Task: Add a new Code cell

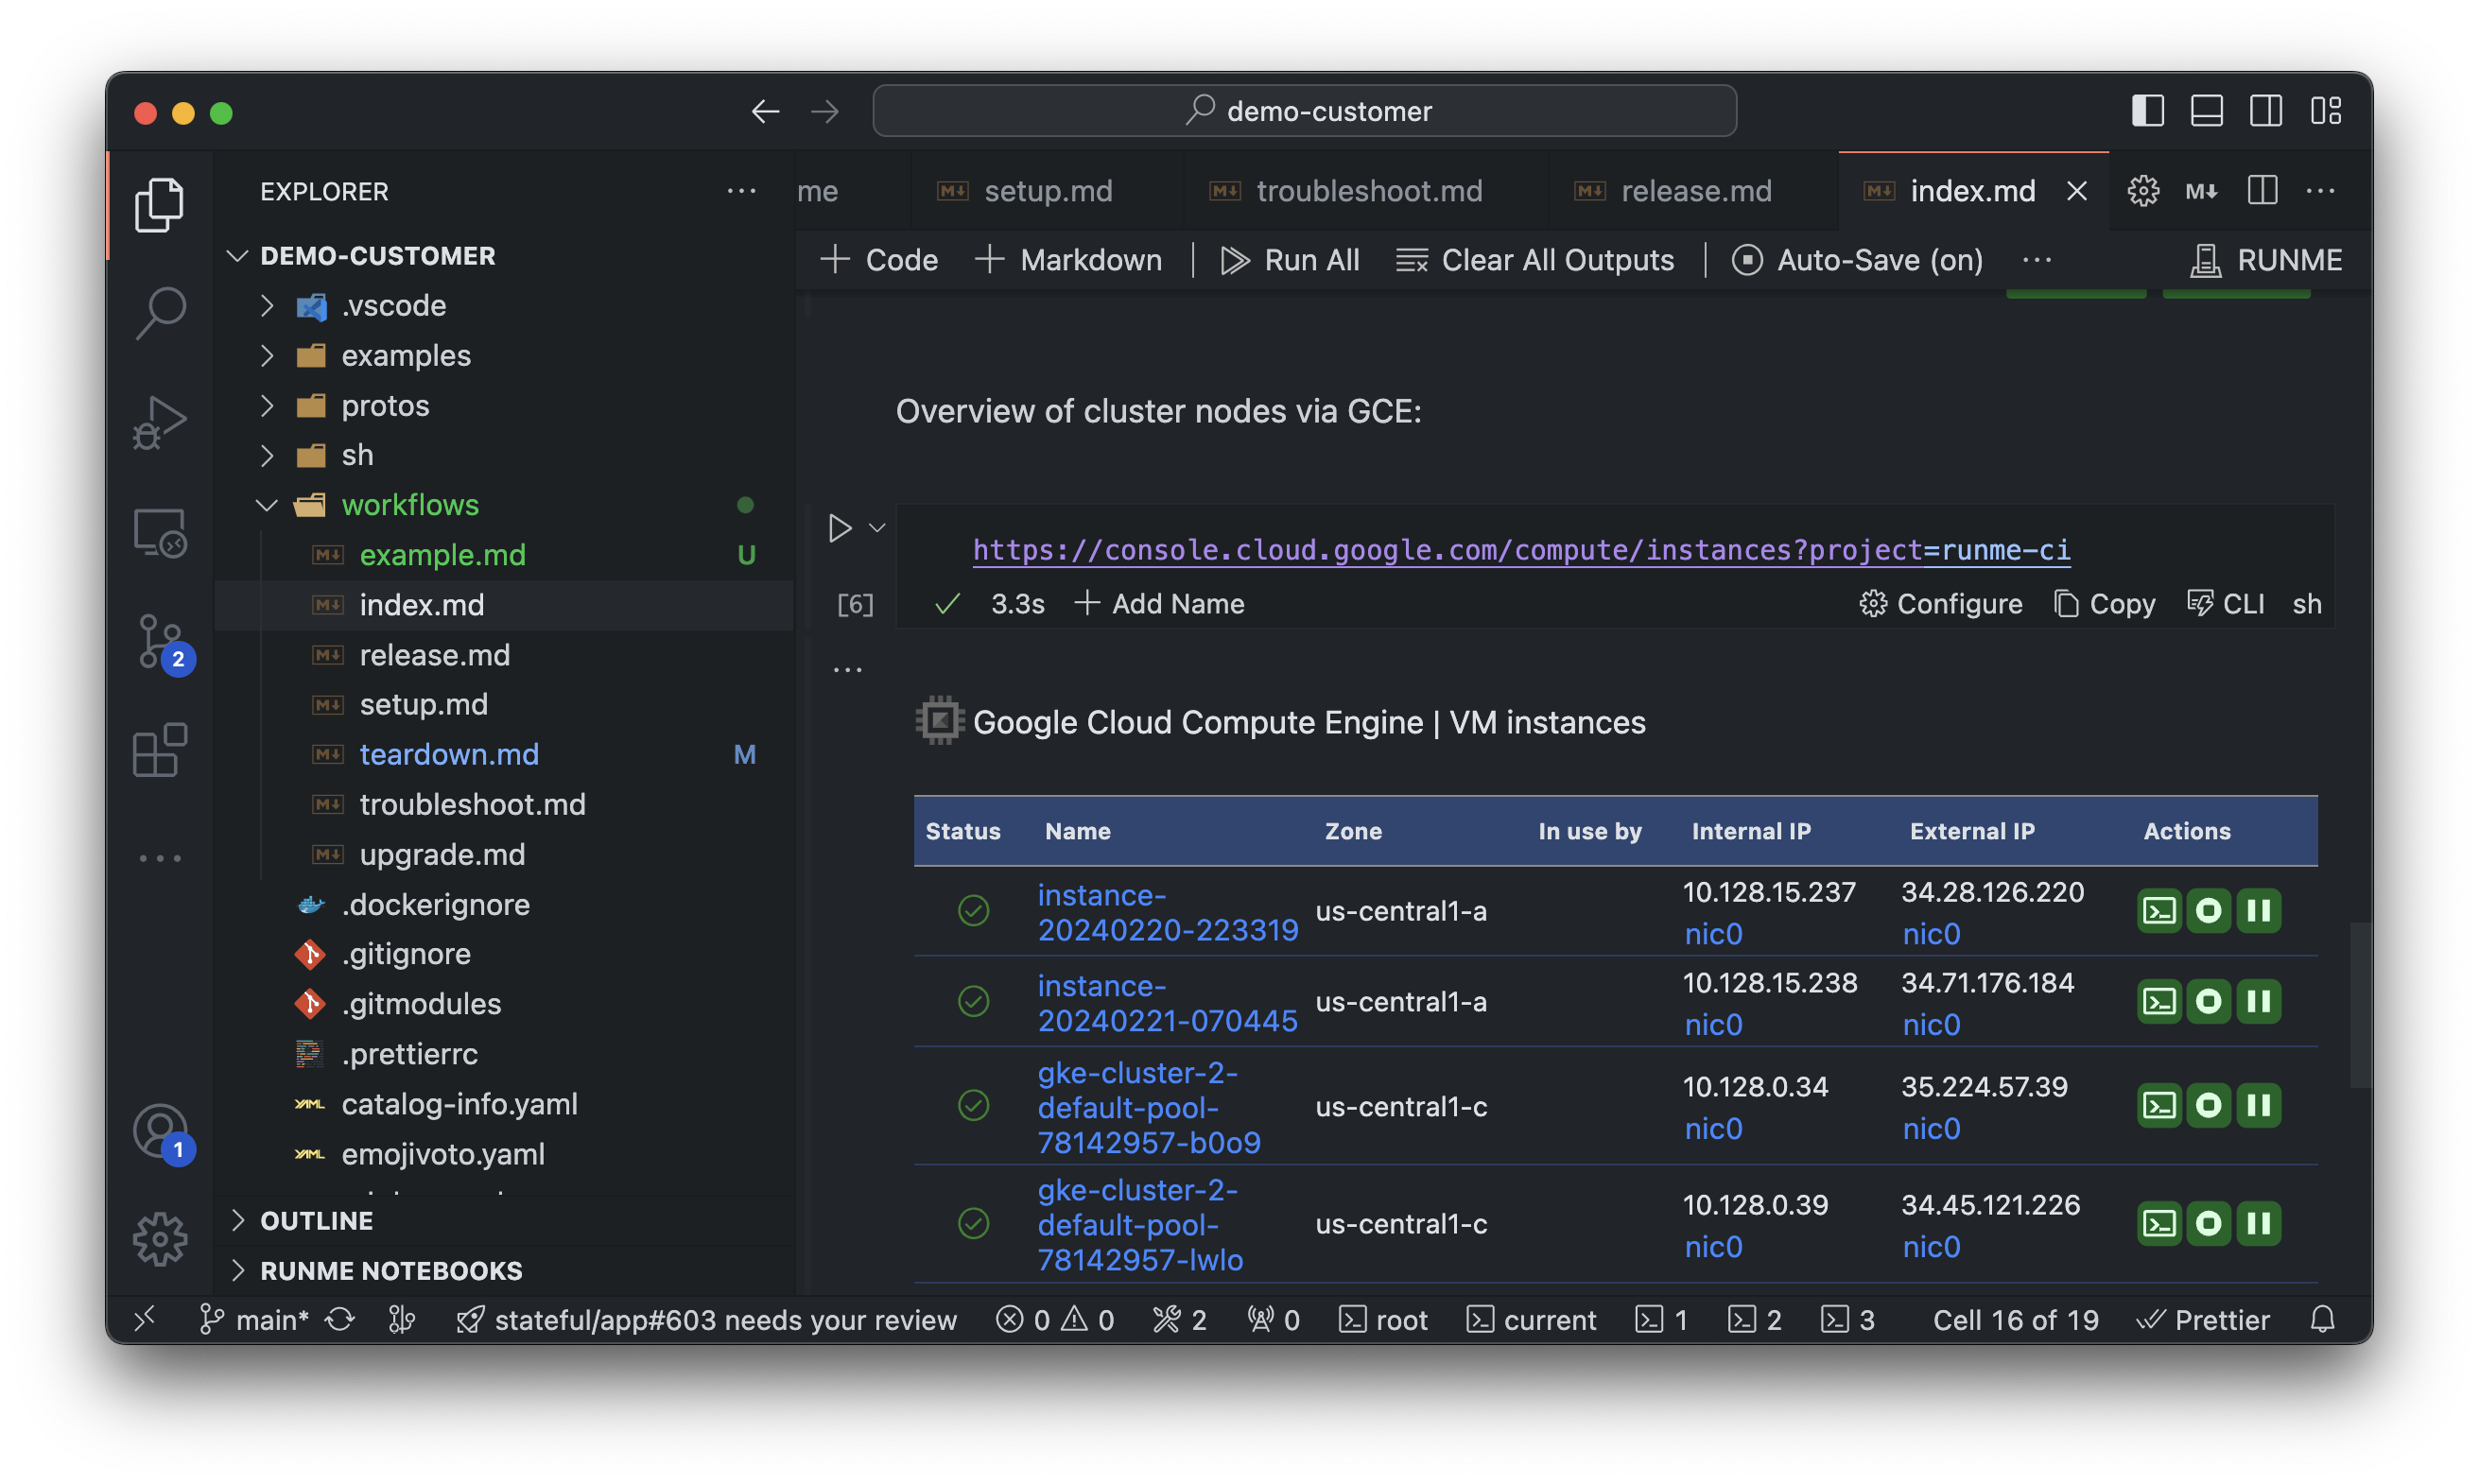Action: [878, 260]
